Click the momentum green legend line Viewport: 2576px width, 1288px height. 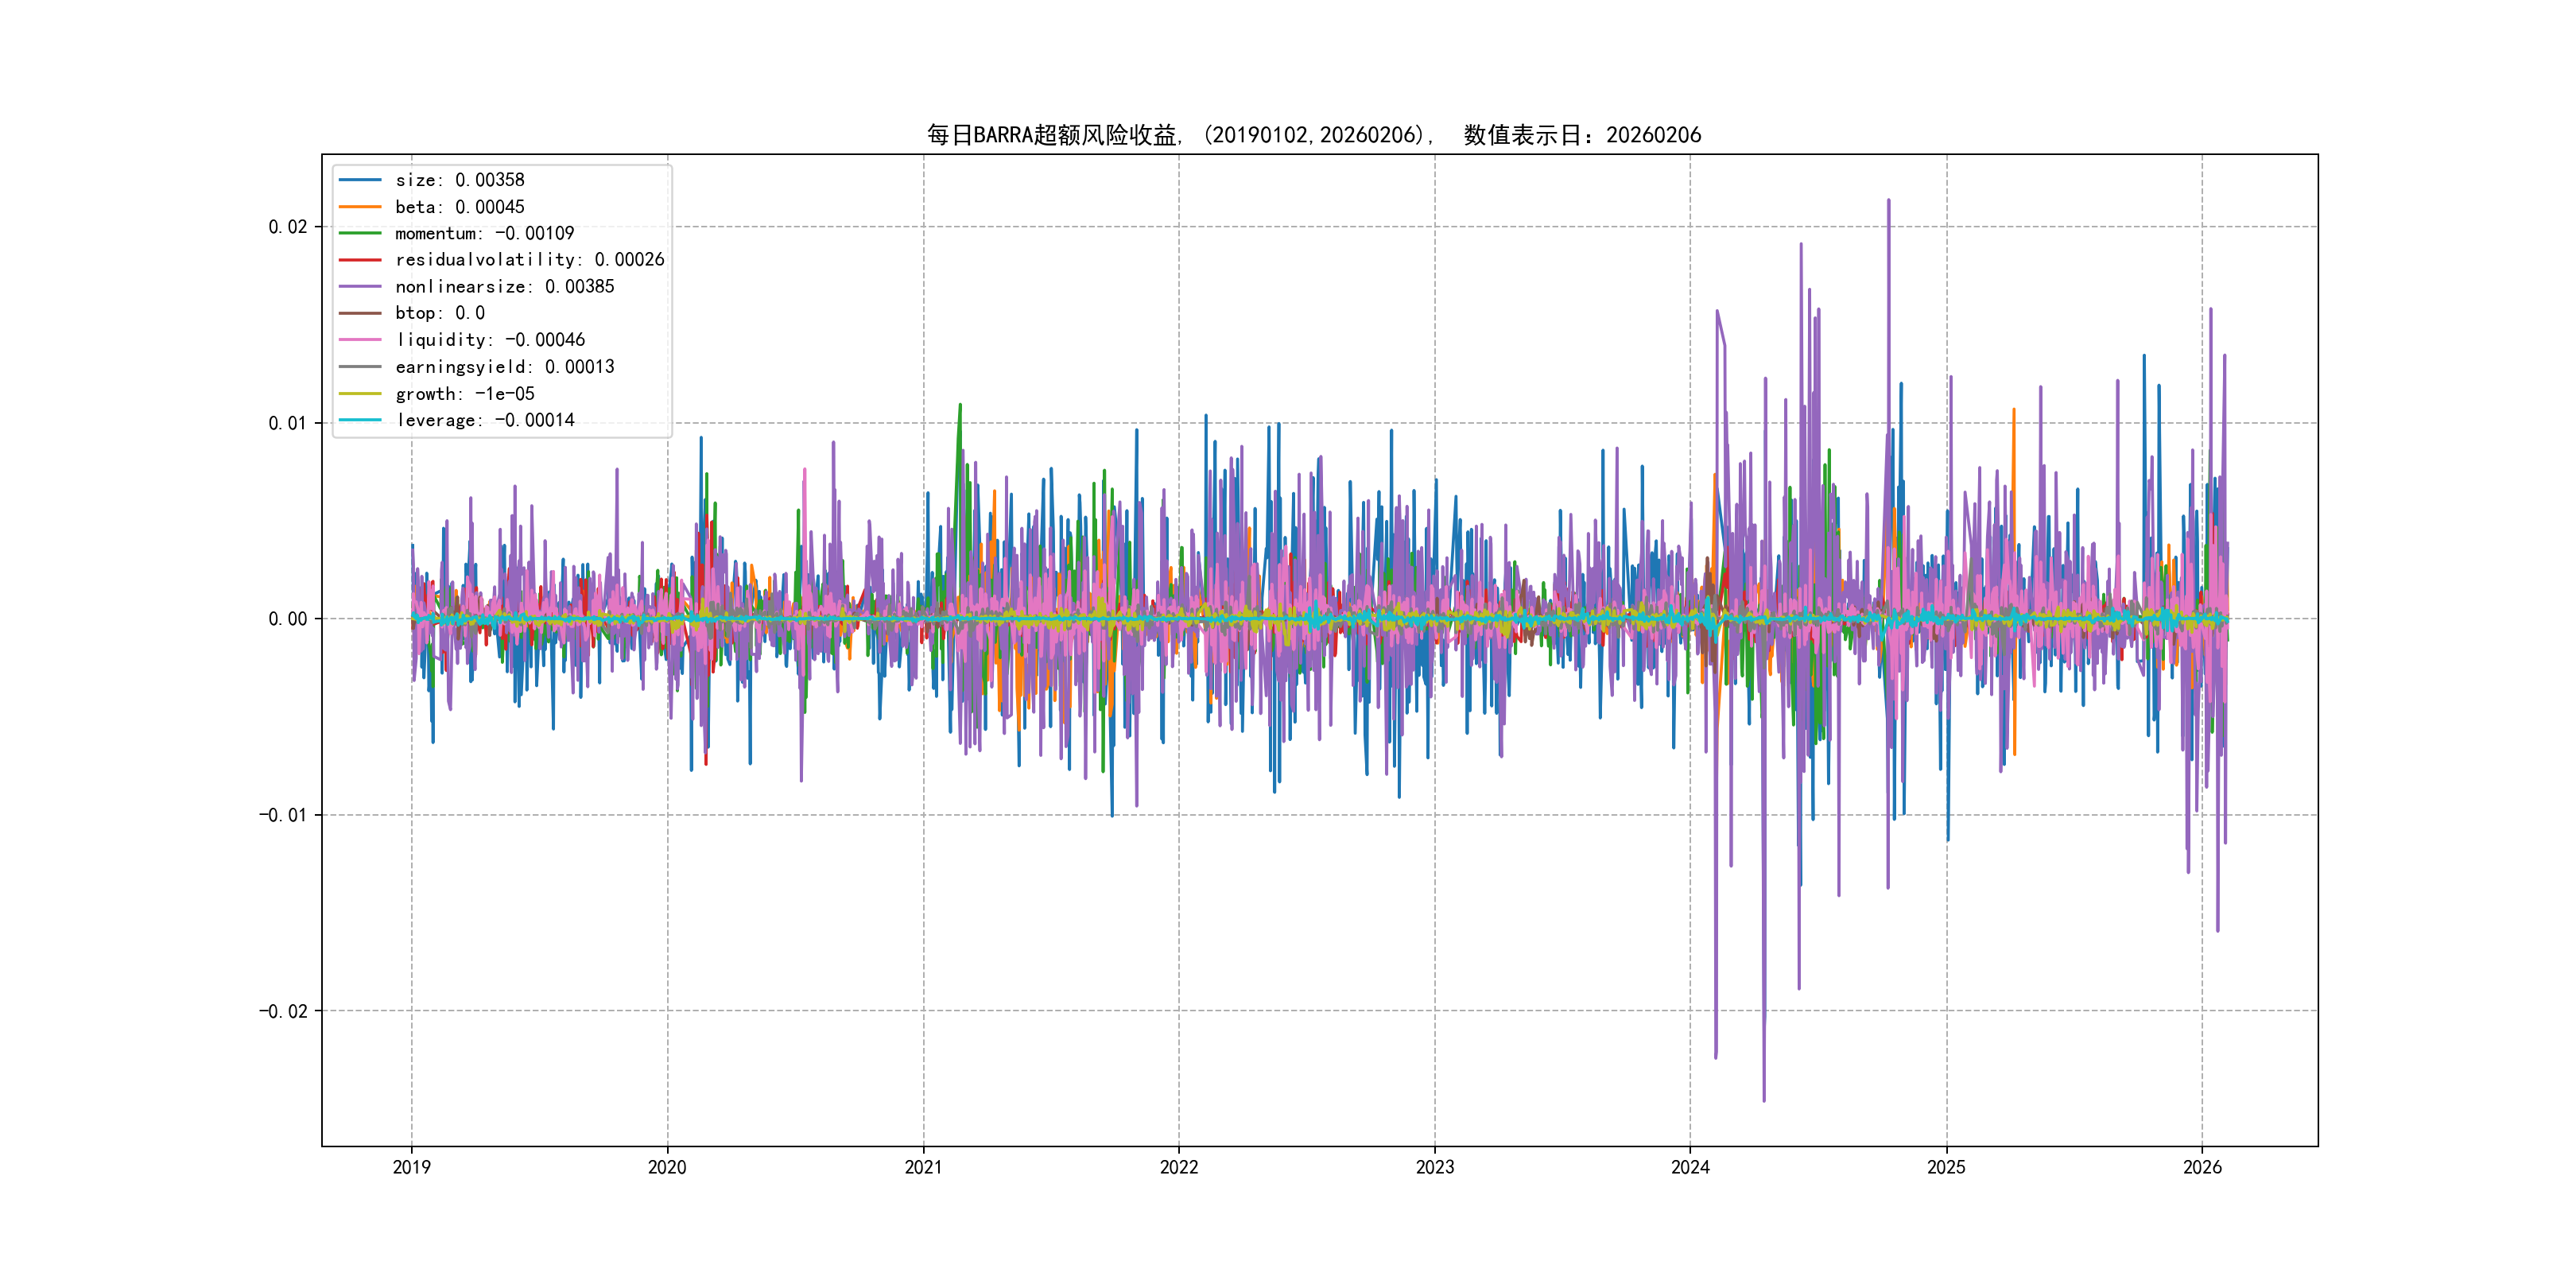tap(360, 233)
